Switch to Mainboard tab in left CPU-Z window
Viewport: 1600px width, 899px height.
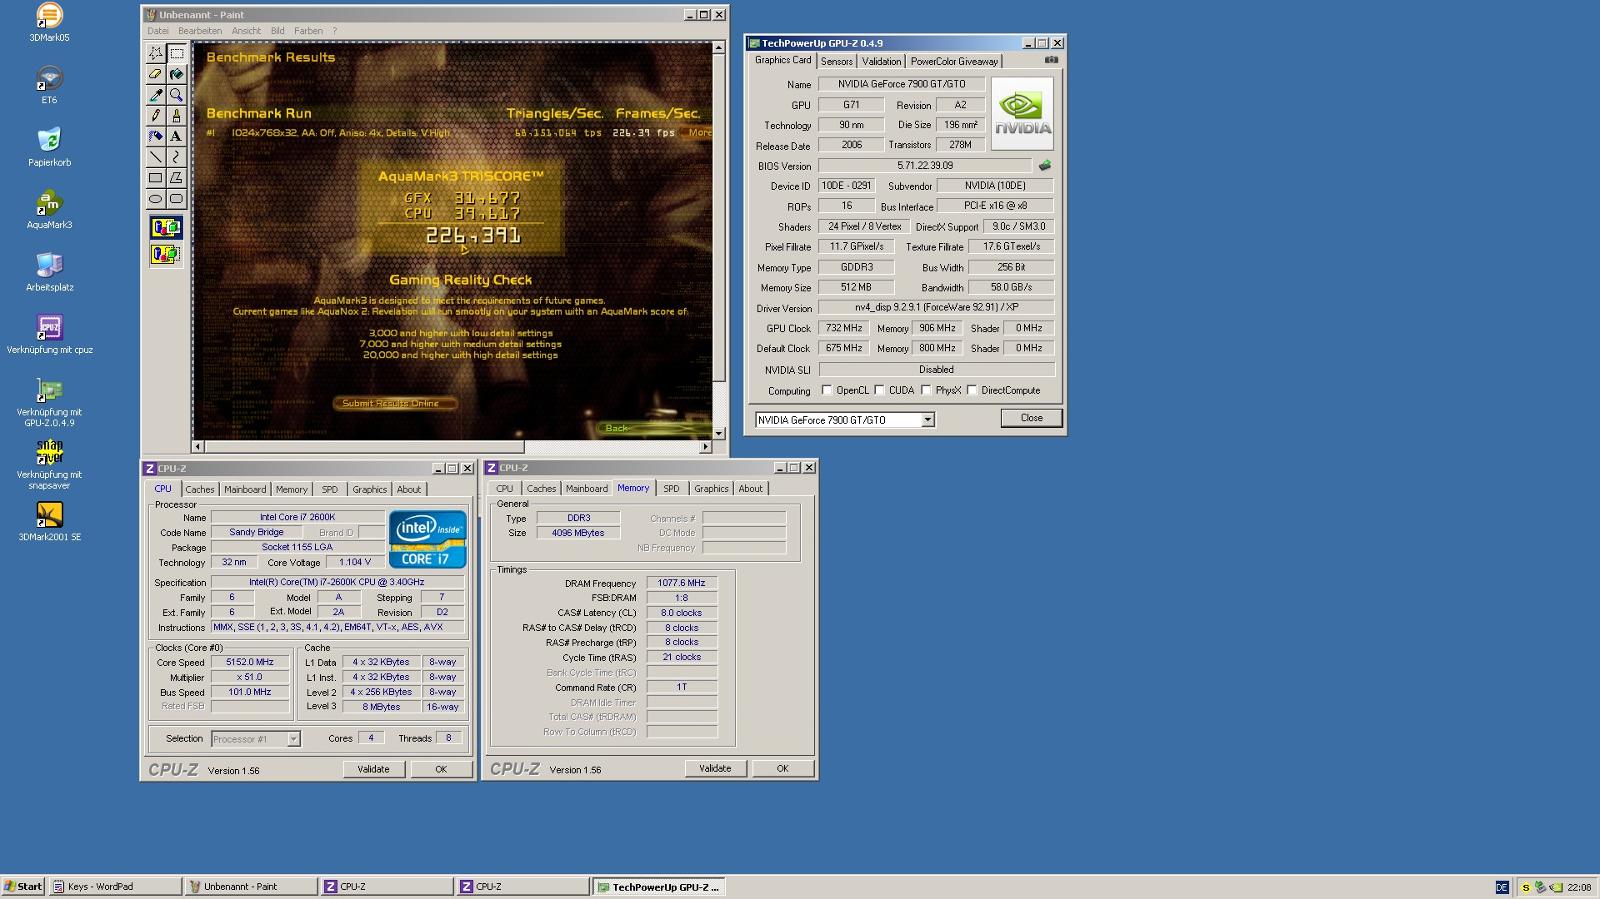[245, 489]
